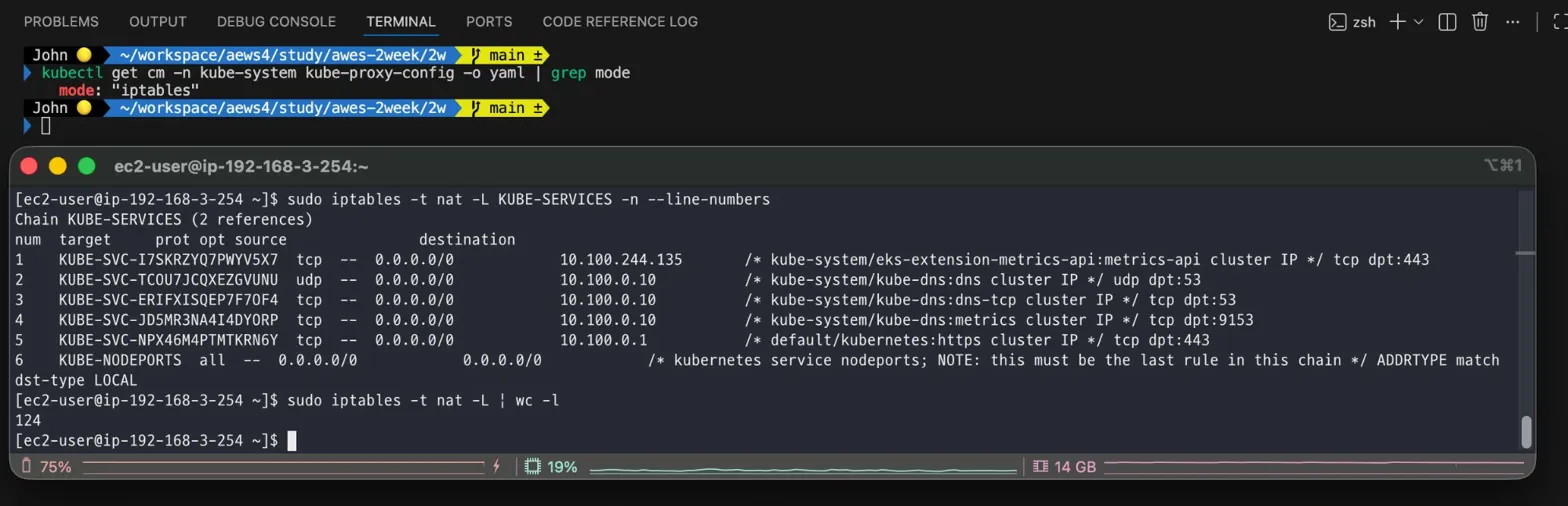Image resolution: width=1568 pixels, height=506 pixels.
Task: Click the CPU chip icon at 19%
Action: (x=533, y=466)
